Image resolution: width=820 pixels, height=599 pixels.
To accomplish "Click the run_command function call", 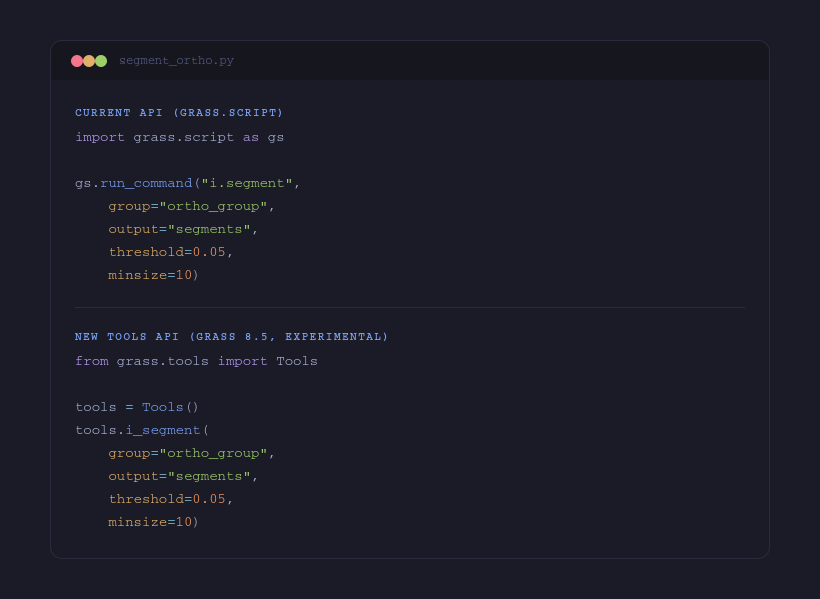I will pyautogui.click(x=146, y=183).
